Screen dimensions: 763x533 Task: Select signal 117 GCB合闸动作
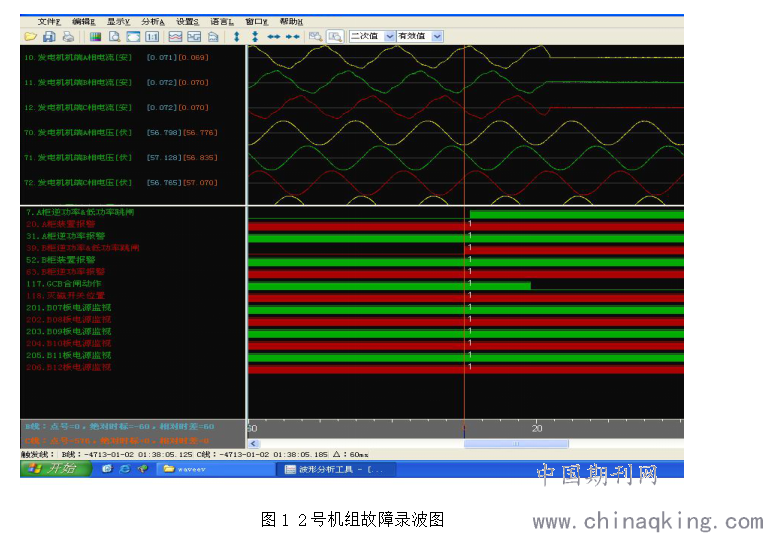coord(63,284)
